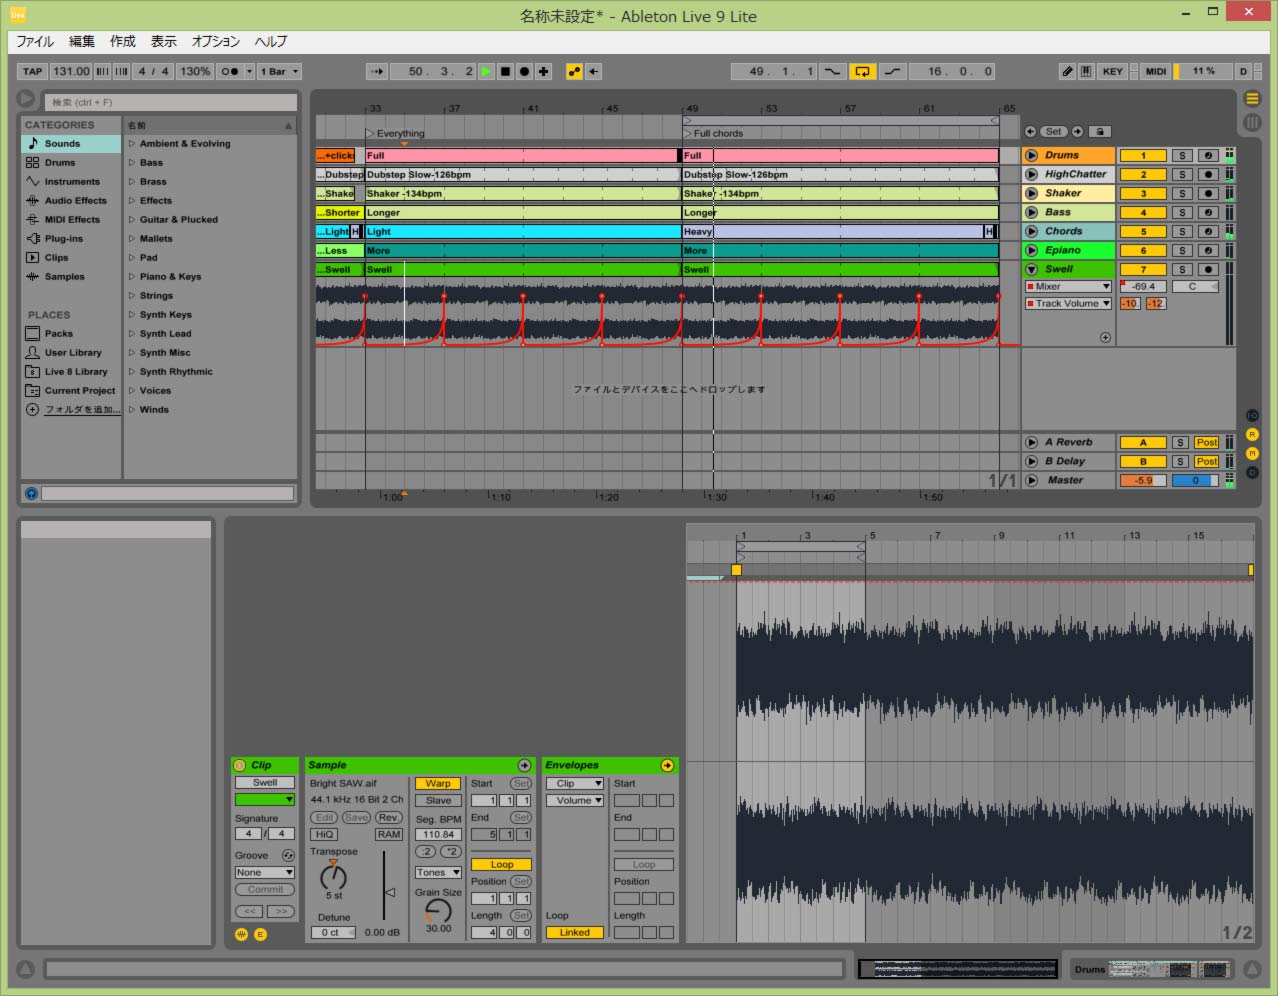The image size is (1278, 996).
Task: Click the browser search field
Action: point(171,102)
